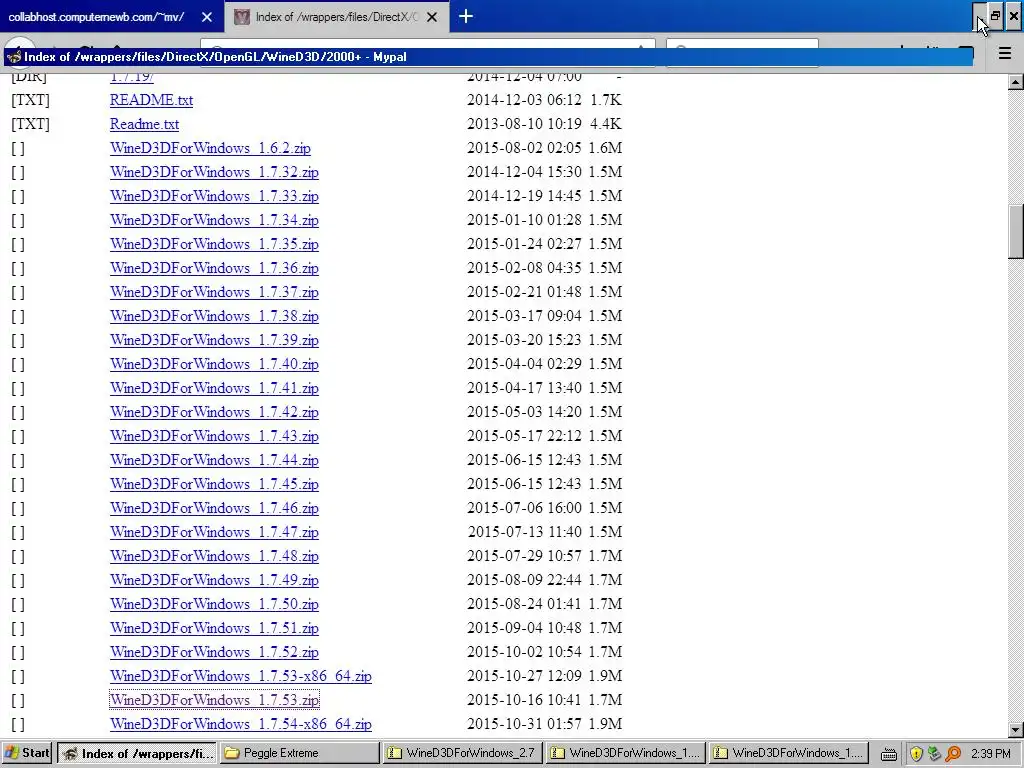Click the scrollbar up arrow
The height and width of the screenshot is (768, 1024).
click(x=1015, y=82)
